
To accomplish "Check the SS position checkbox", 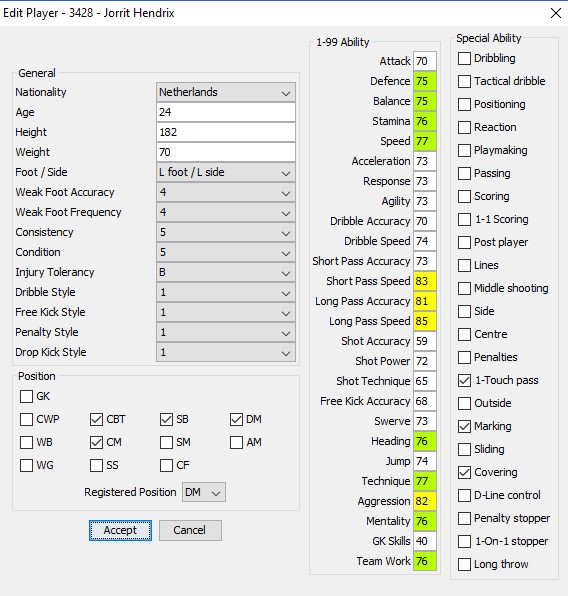I will pos(97,465).
